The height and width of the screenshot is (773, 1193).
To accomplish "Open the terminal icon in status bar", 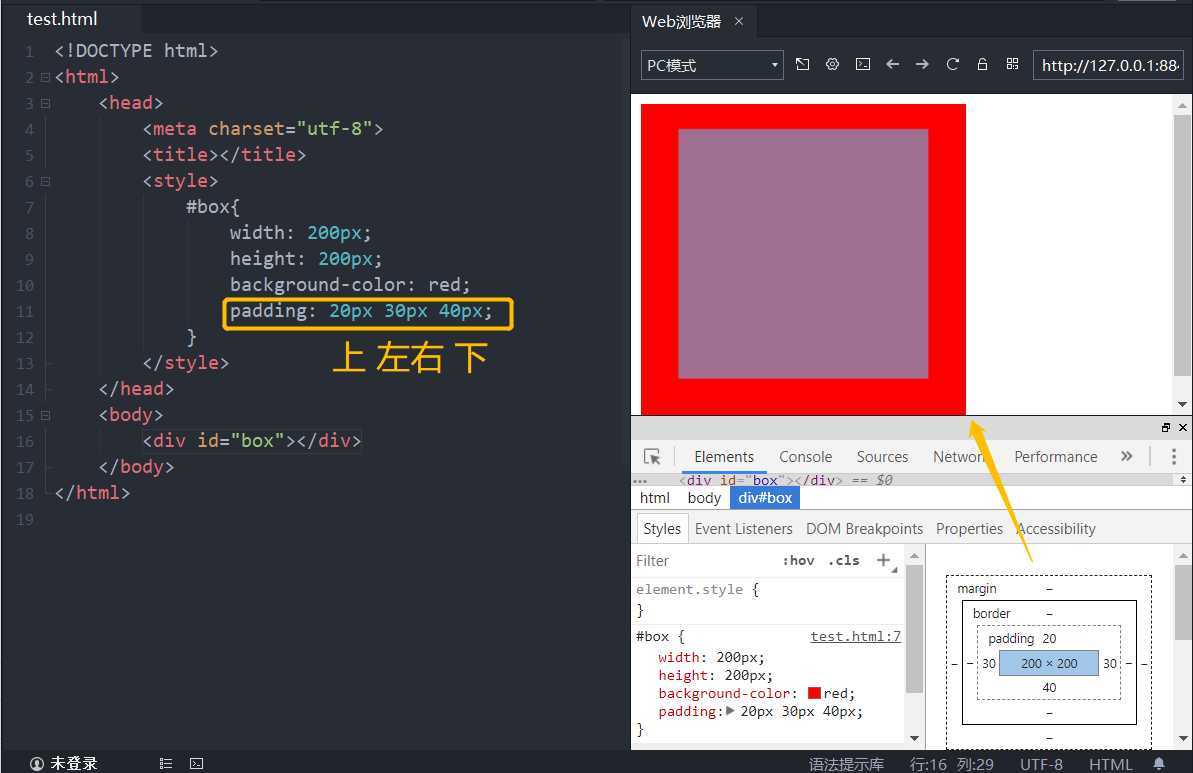I will pyautogui.click(x=196, y=763).
